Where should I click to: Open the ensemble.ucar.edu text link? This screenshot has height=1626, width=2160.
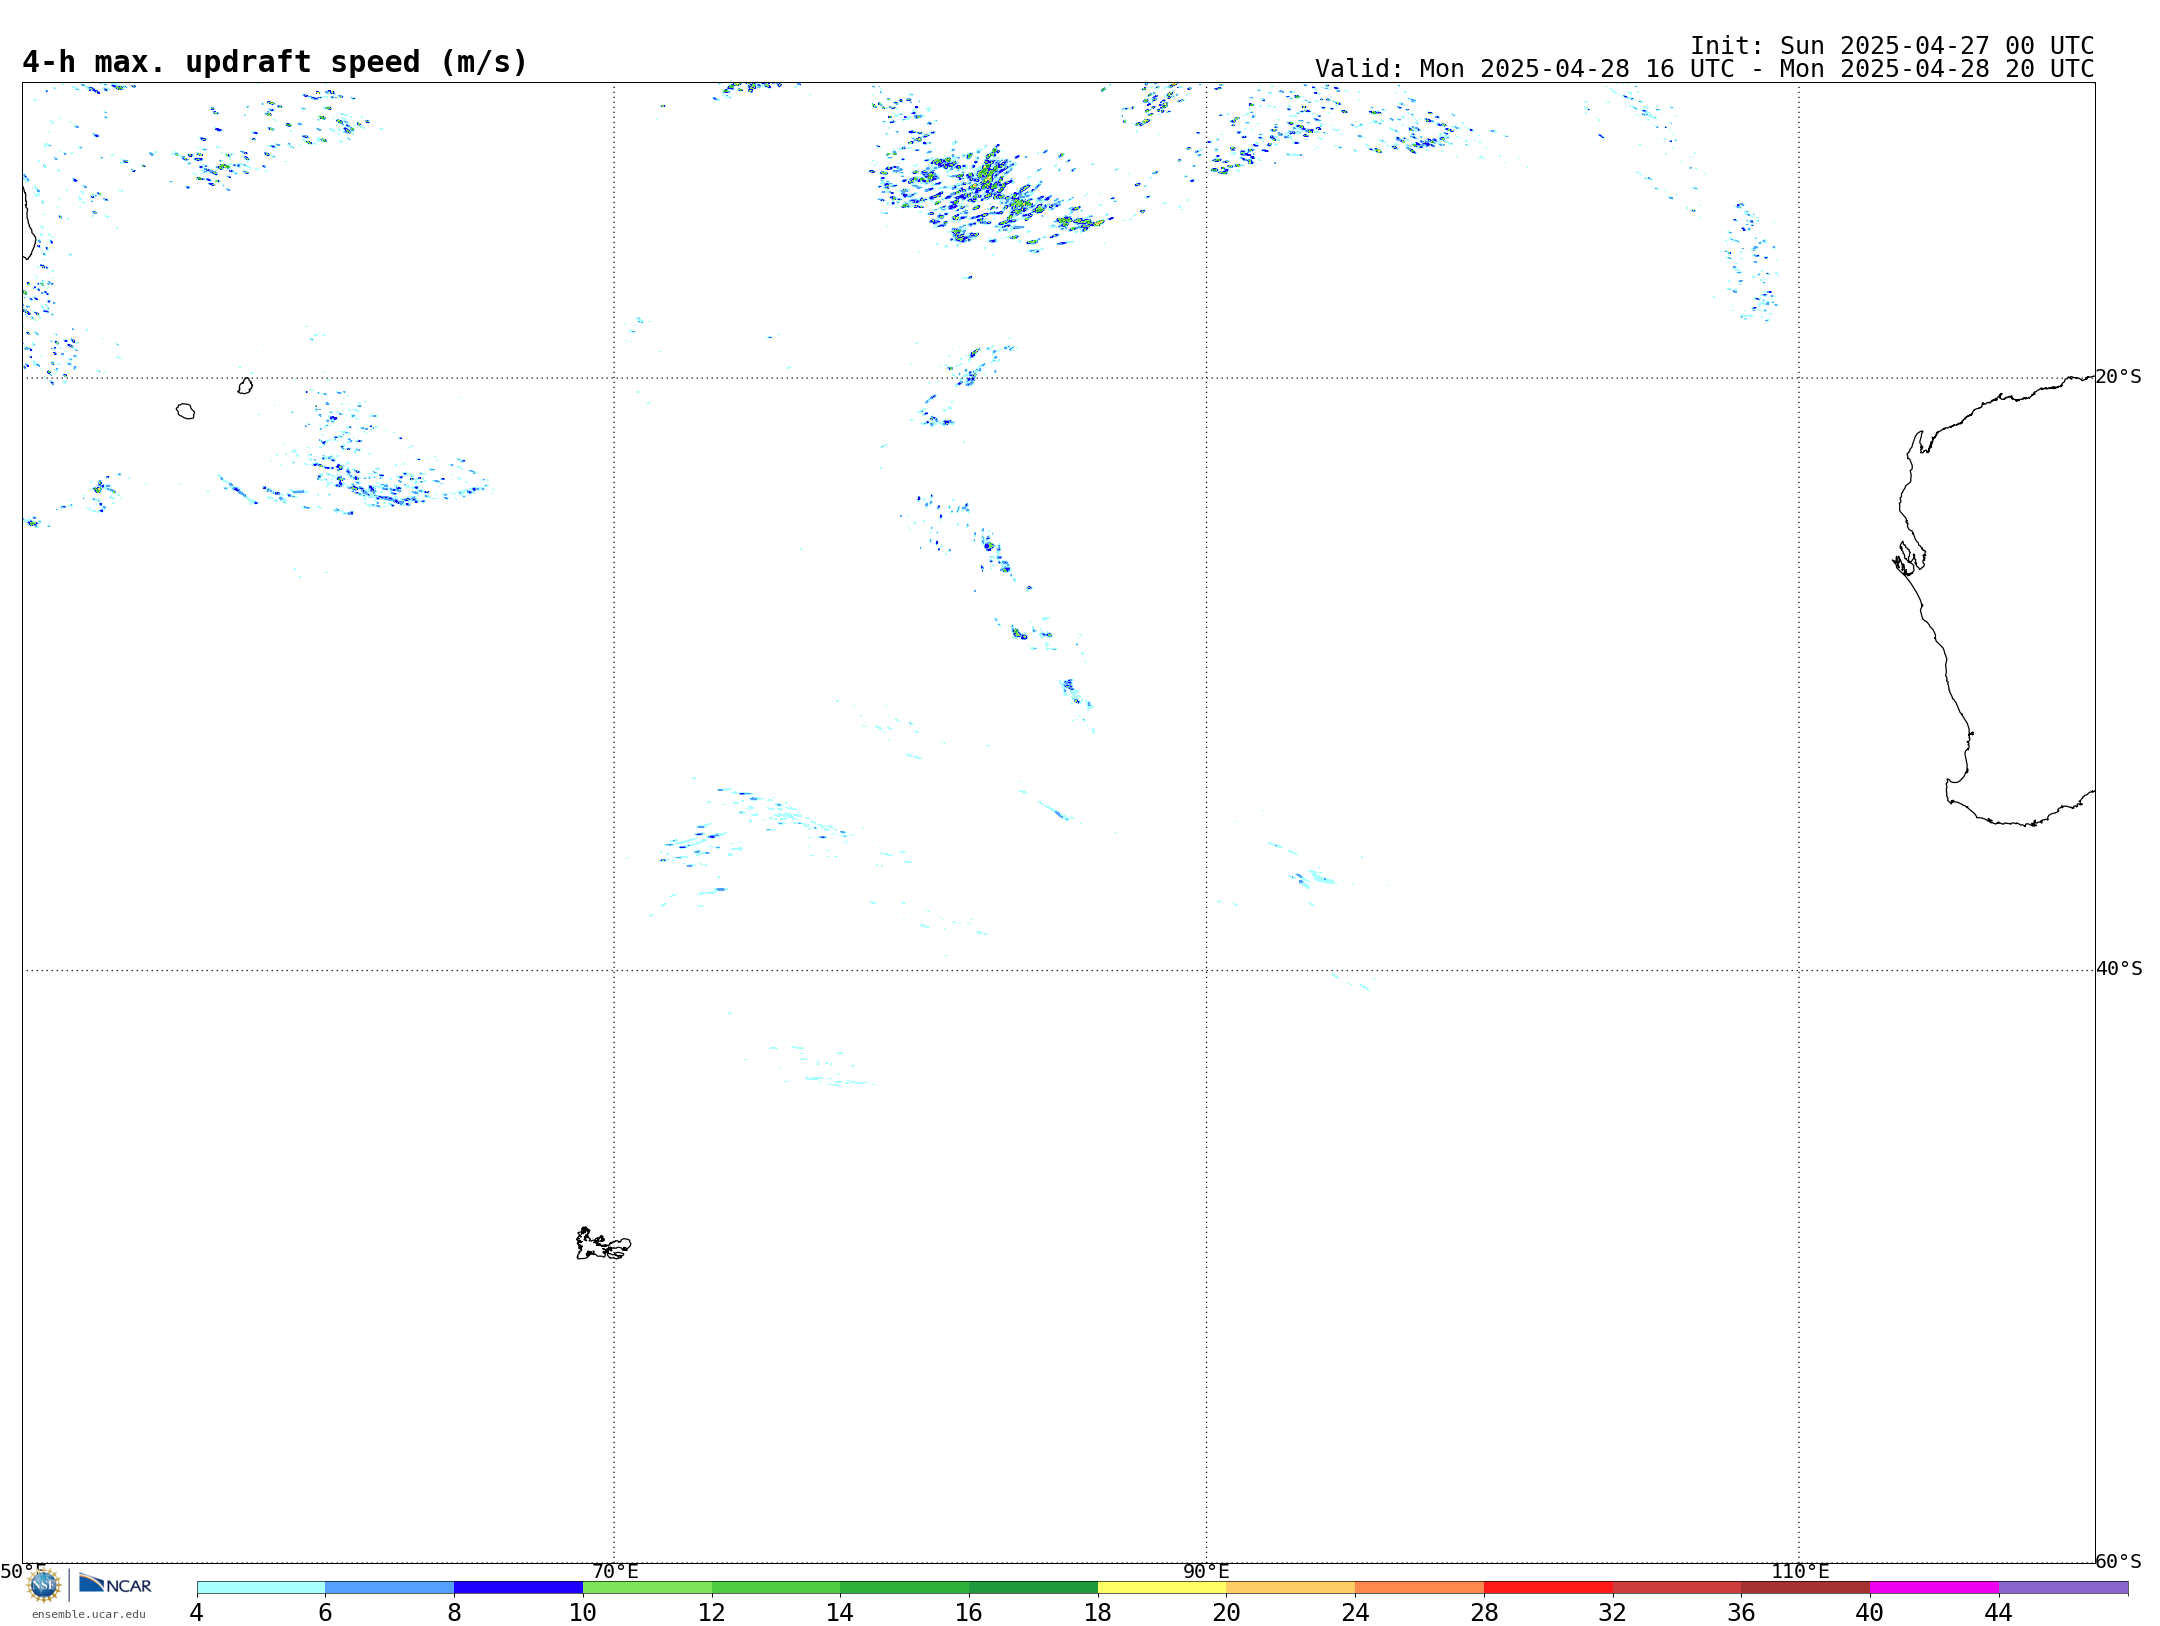(x=89, y=1614)
